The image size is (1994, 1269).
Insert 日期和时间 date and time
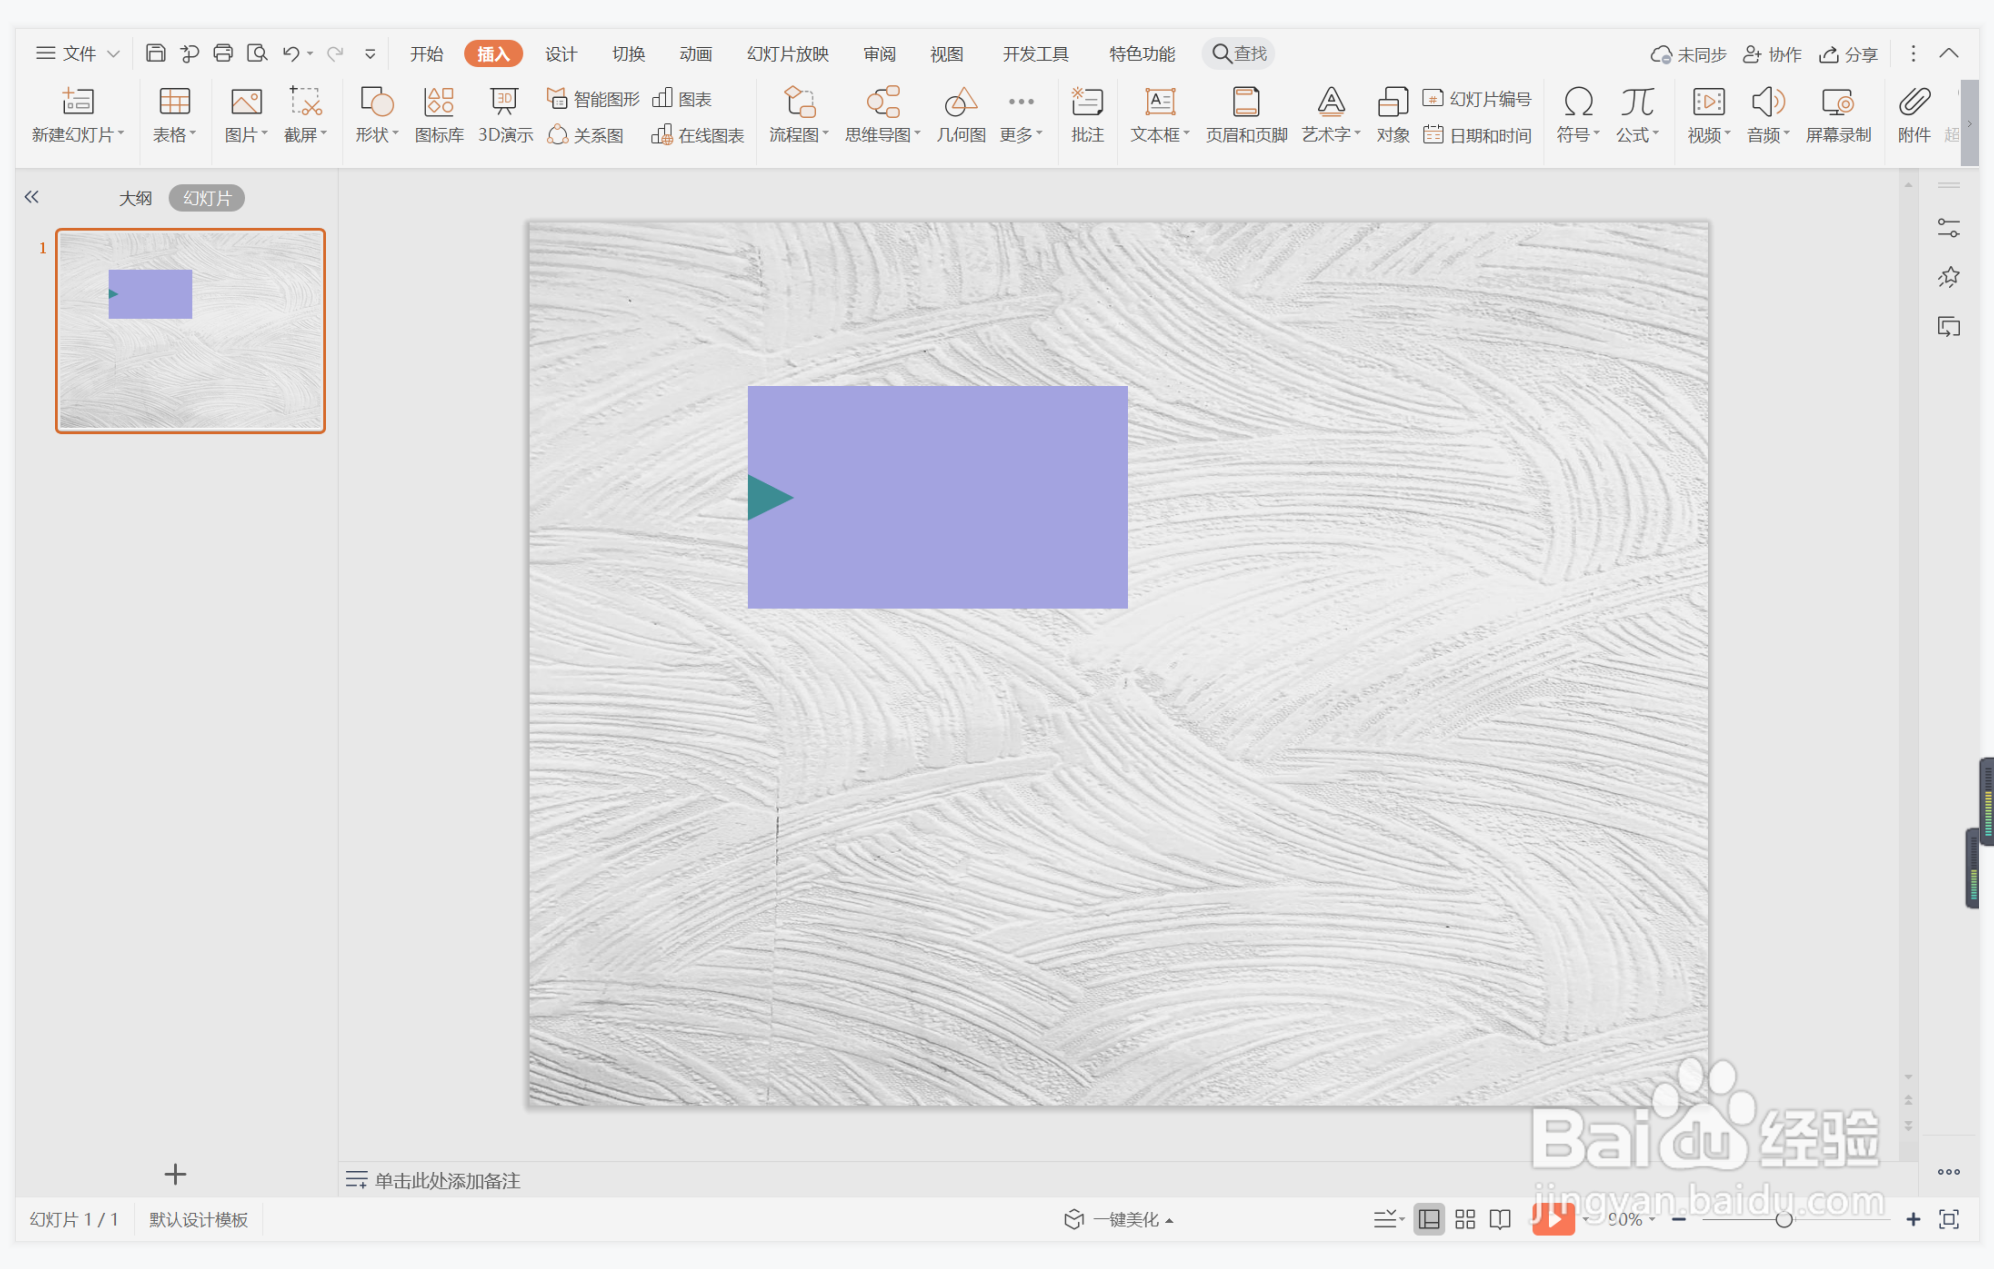[1477, 135]
